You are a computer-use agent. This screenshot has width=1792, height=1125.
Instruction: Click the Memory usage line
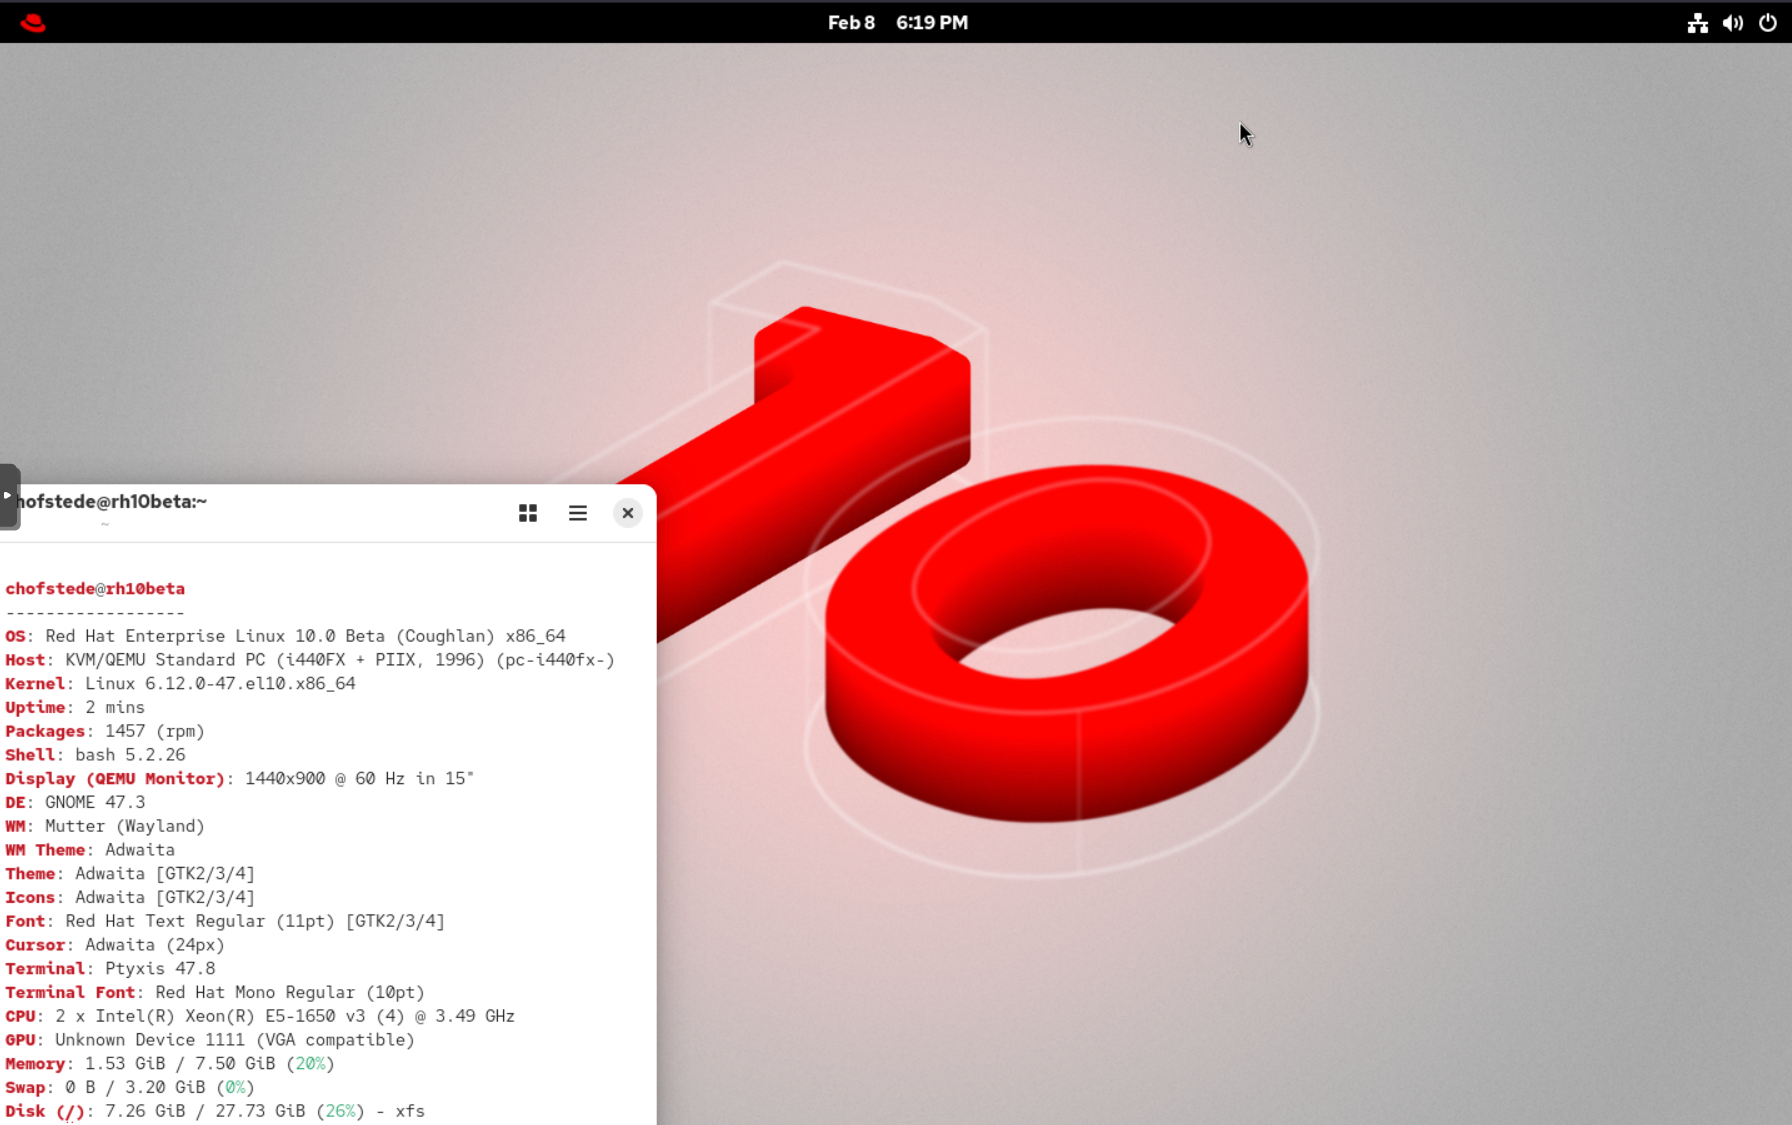coord(170,1064)
